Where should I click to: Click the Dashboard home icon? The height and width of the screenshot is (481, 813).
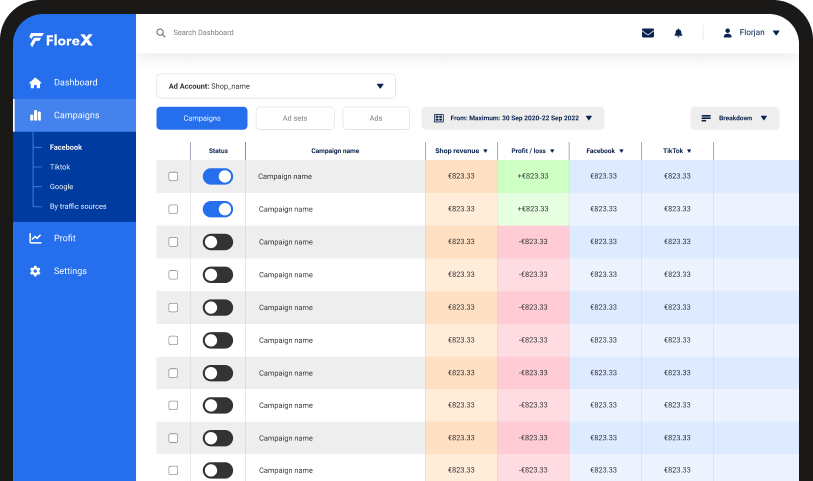click(36, 83)
